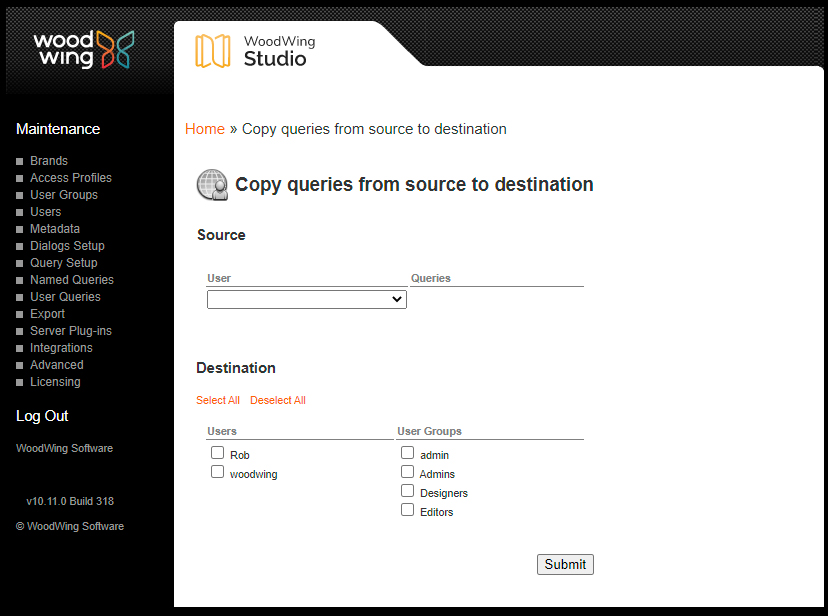The width and height of the screenshot is (828, 616).
Task: Click the Users column header under Destination
Action: pyautogui.click(x=222, y=431)
